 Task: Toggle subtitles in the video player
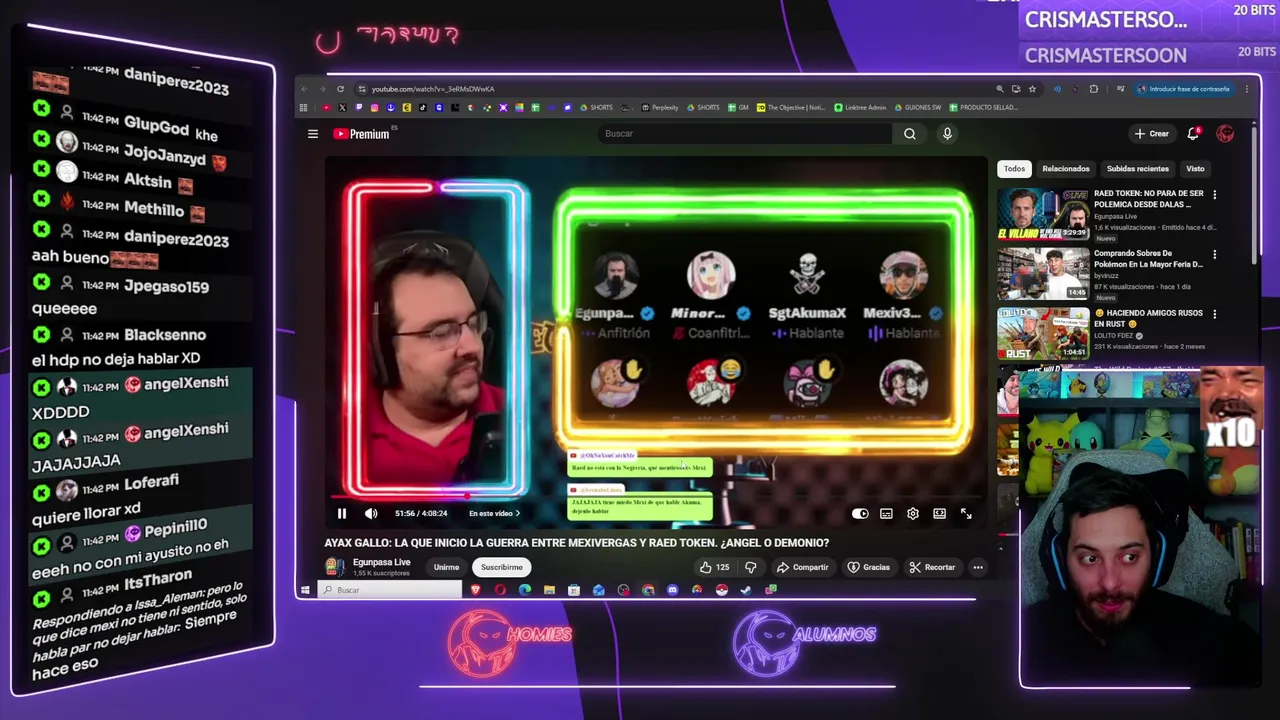point(886,514)
